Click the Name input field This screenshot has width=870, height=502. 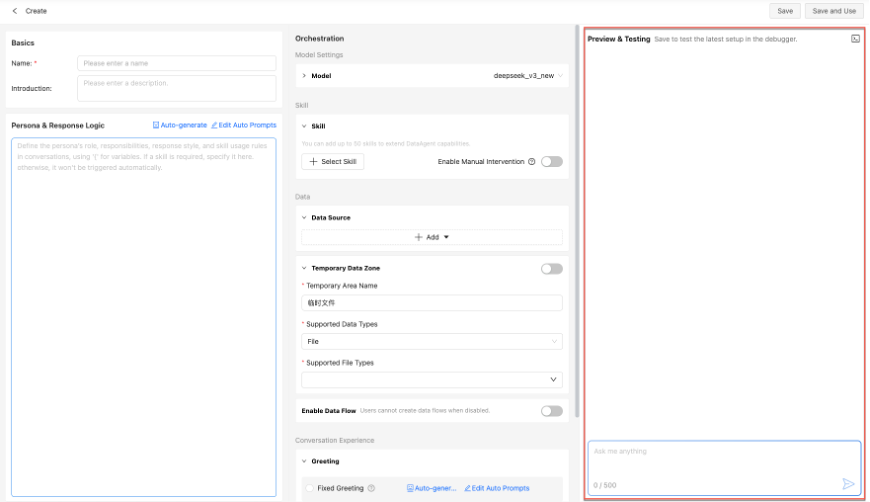176,63
